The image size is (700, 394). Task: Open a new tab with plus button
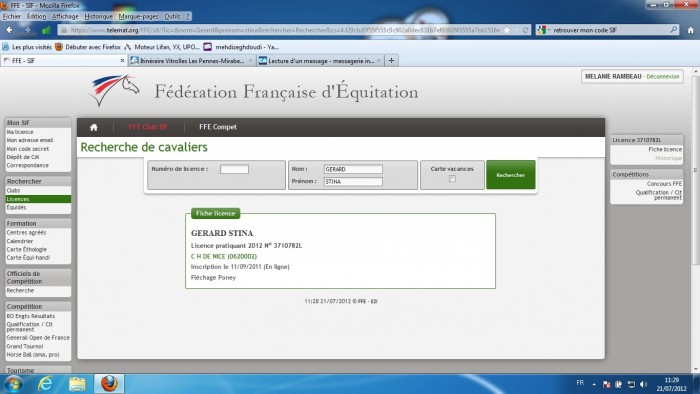coord(392,60)
